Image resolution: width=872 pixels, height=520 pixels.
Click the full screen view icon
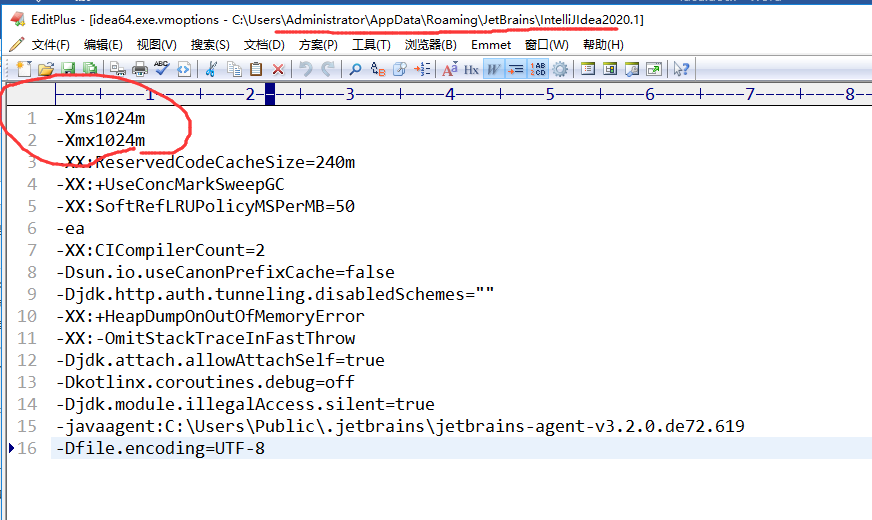654,69
